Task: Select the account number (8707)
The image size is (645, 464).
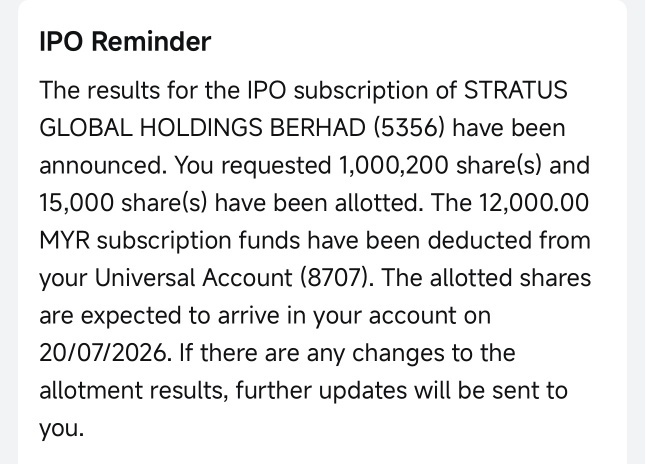Action: [334, 278]
